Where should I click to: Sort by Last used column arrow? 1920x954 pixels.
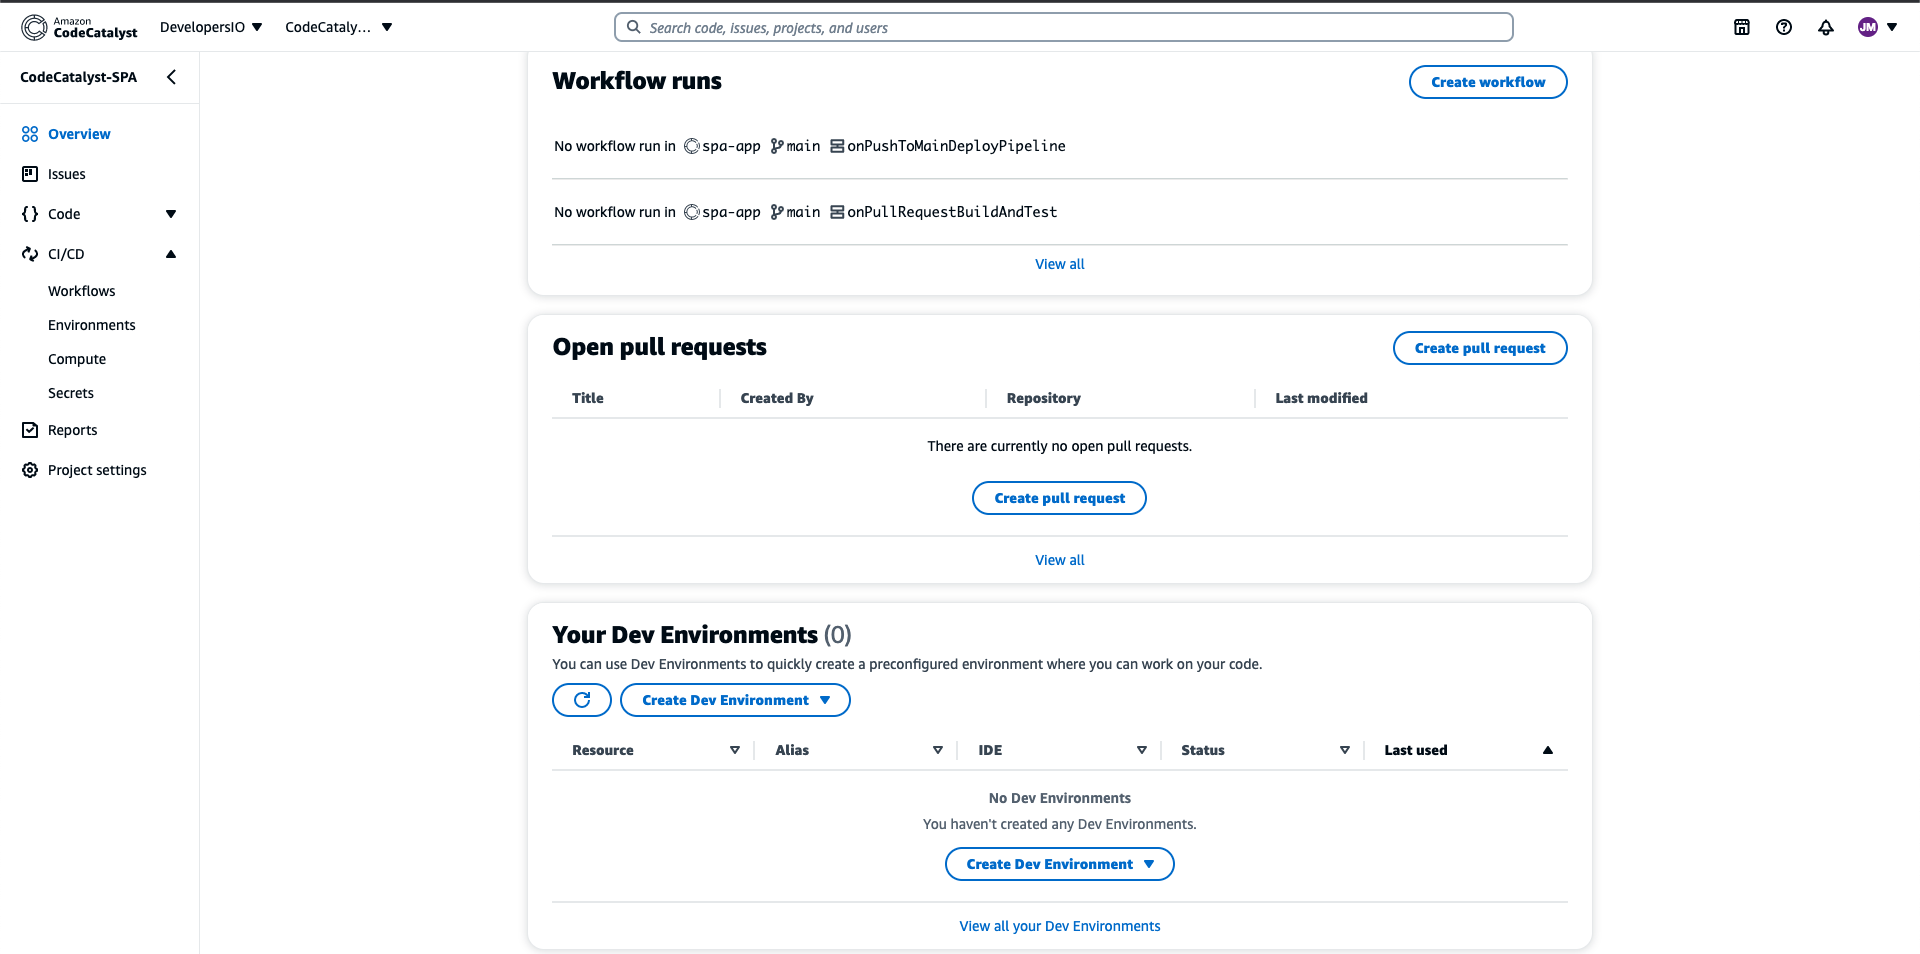pyautogui.click(x=1548, y=750)
